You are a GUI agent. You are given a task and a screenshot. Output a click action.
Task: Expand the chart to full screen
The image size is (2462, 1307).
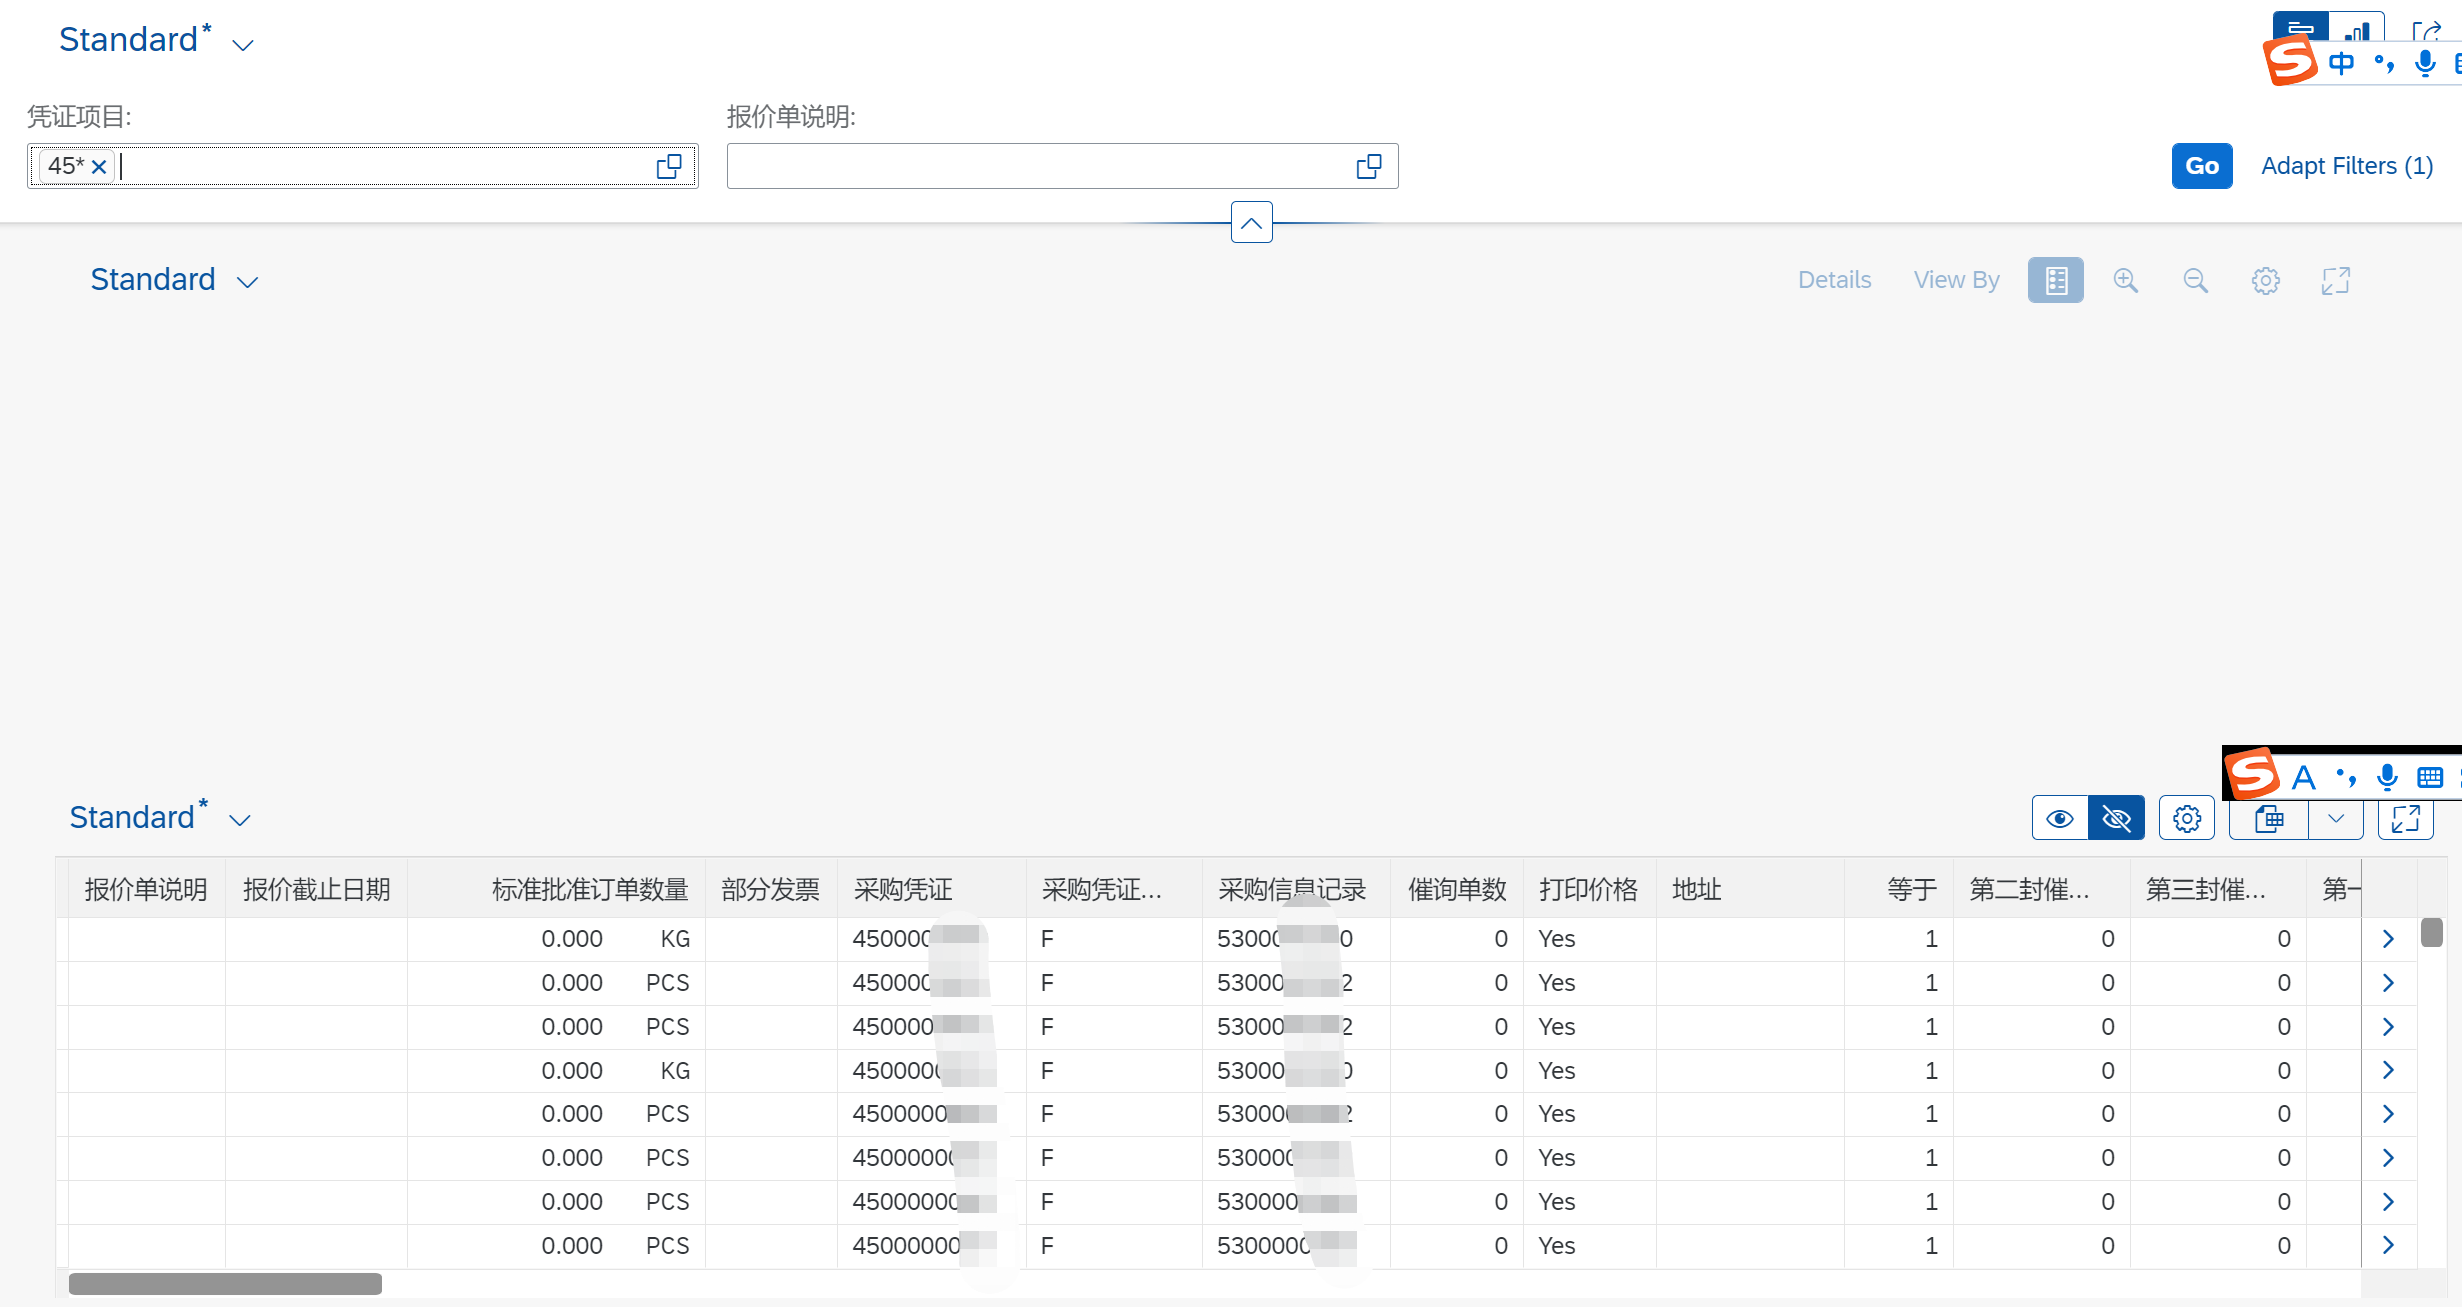2335,280
